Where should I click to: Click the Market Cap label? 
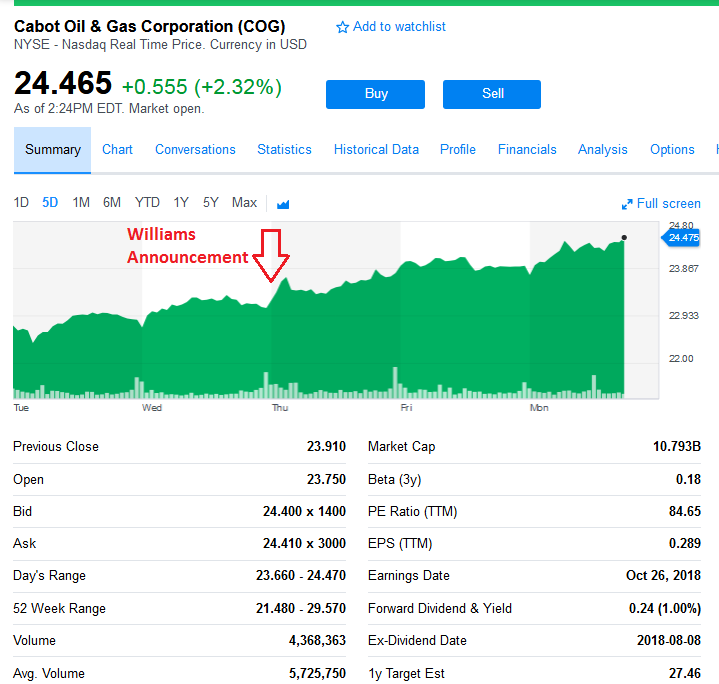(x=401, y=446)
